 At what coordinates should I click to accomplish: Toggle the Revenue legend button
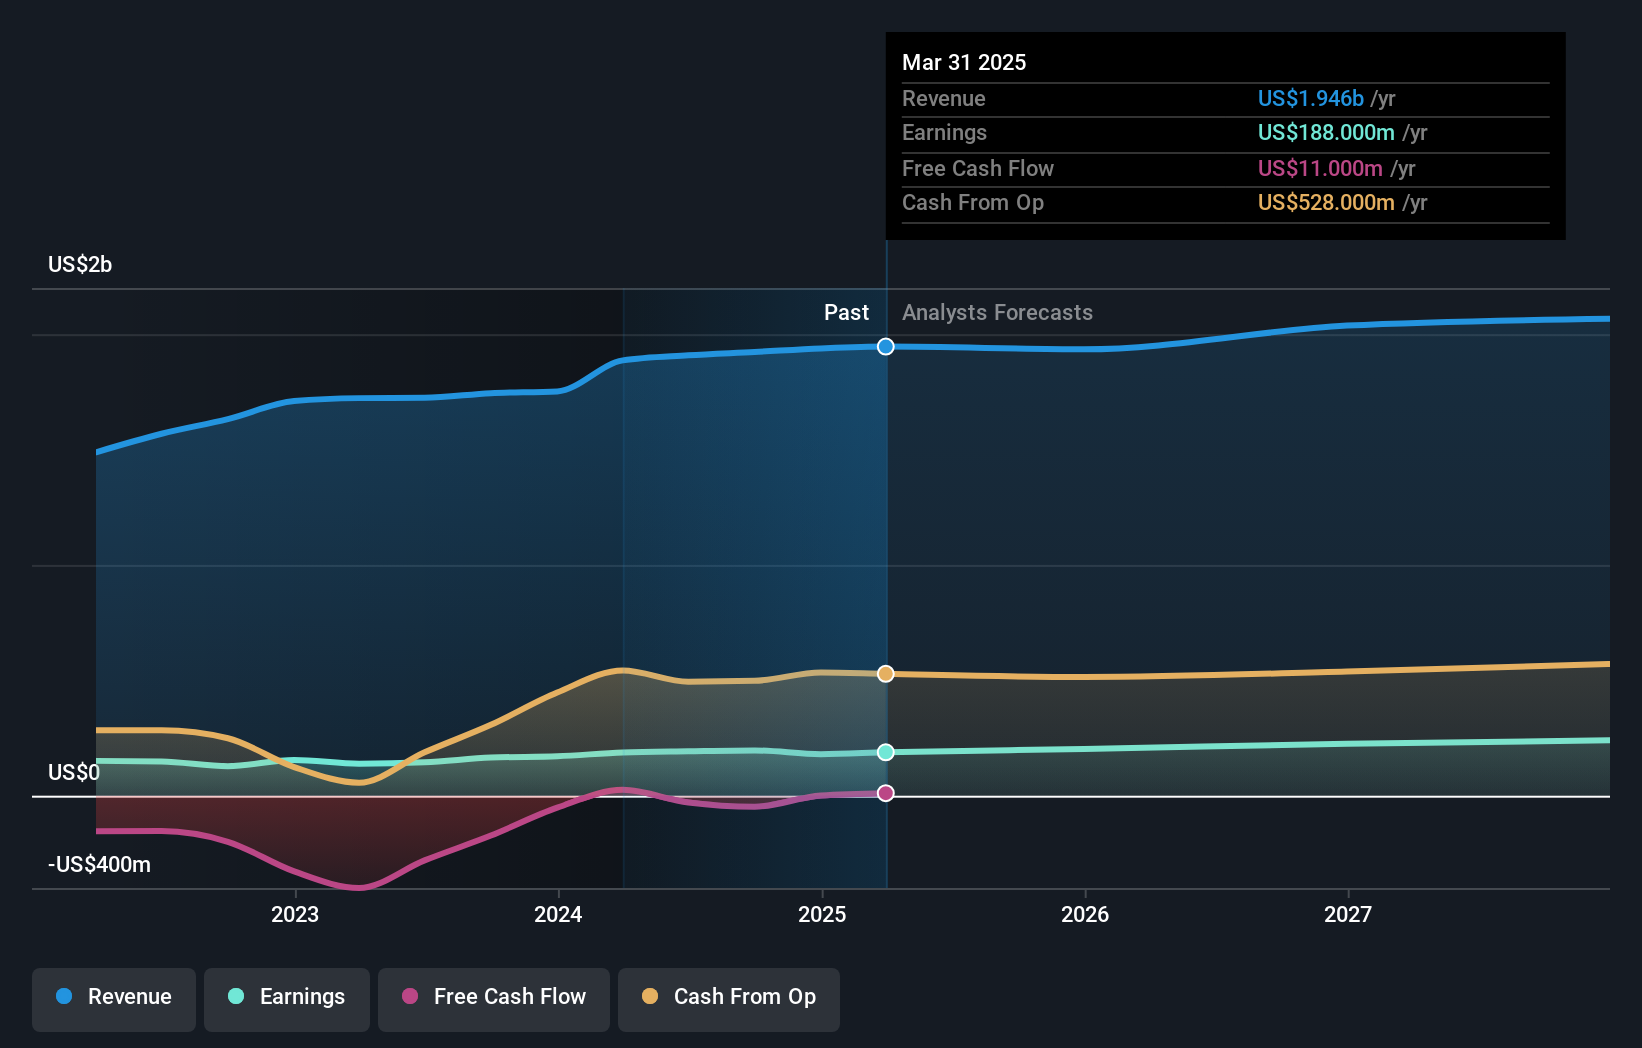[114, 999]
